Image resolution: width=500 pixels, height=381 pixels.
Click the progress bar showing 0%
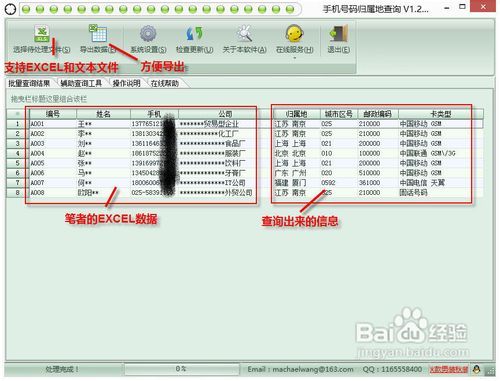click(182, 369)
